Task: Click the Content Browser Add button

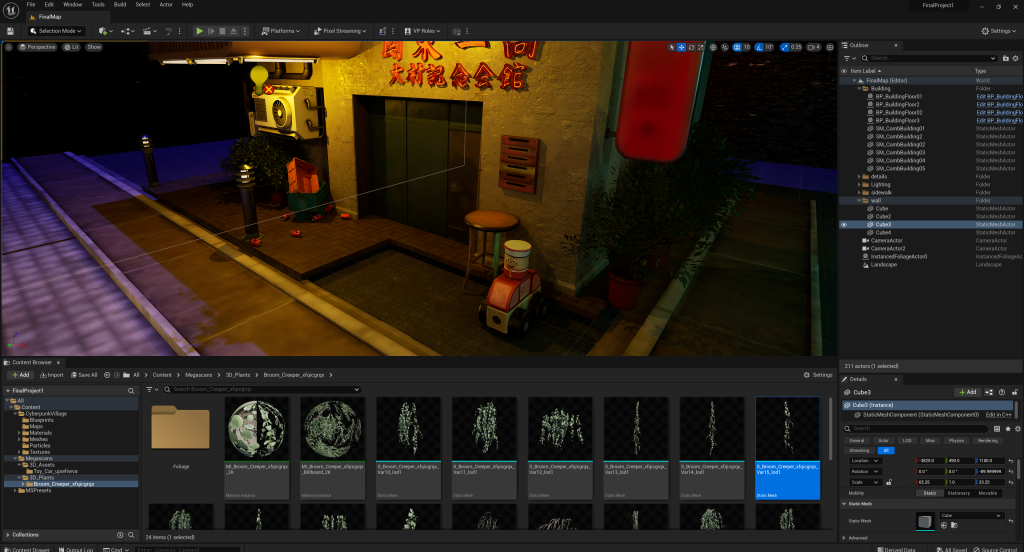Action: [x=21, y=375]
